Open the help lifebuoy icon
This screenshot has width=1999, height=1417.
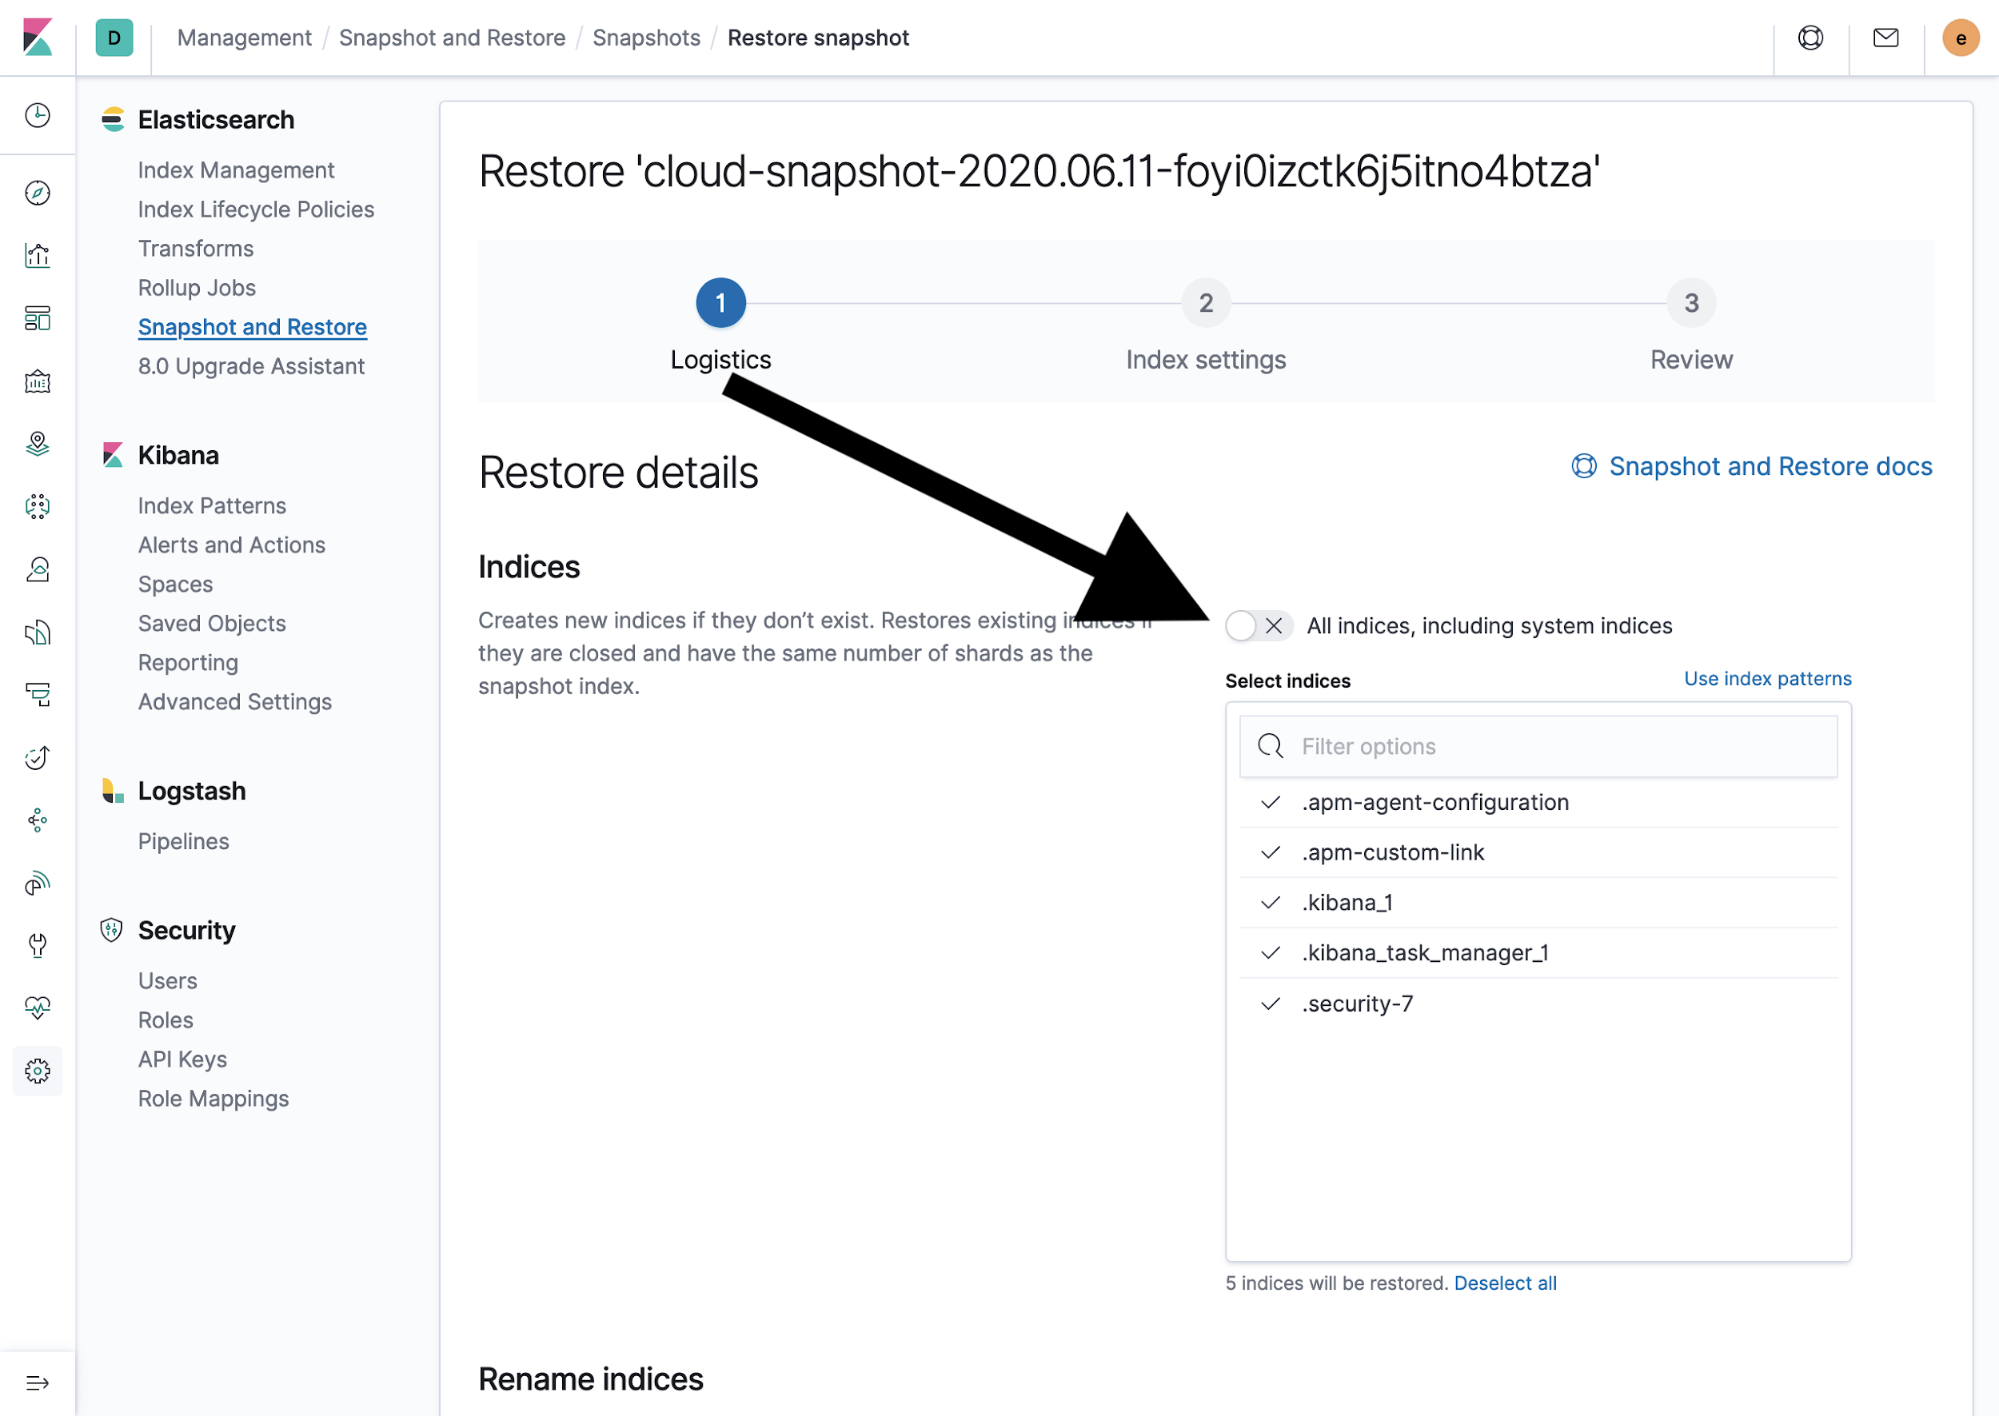pyautogui.click(x=1810, y=38)
